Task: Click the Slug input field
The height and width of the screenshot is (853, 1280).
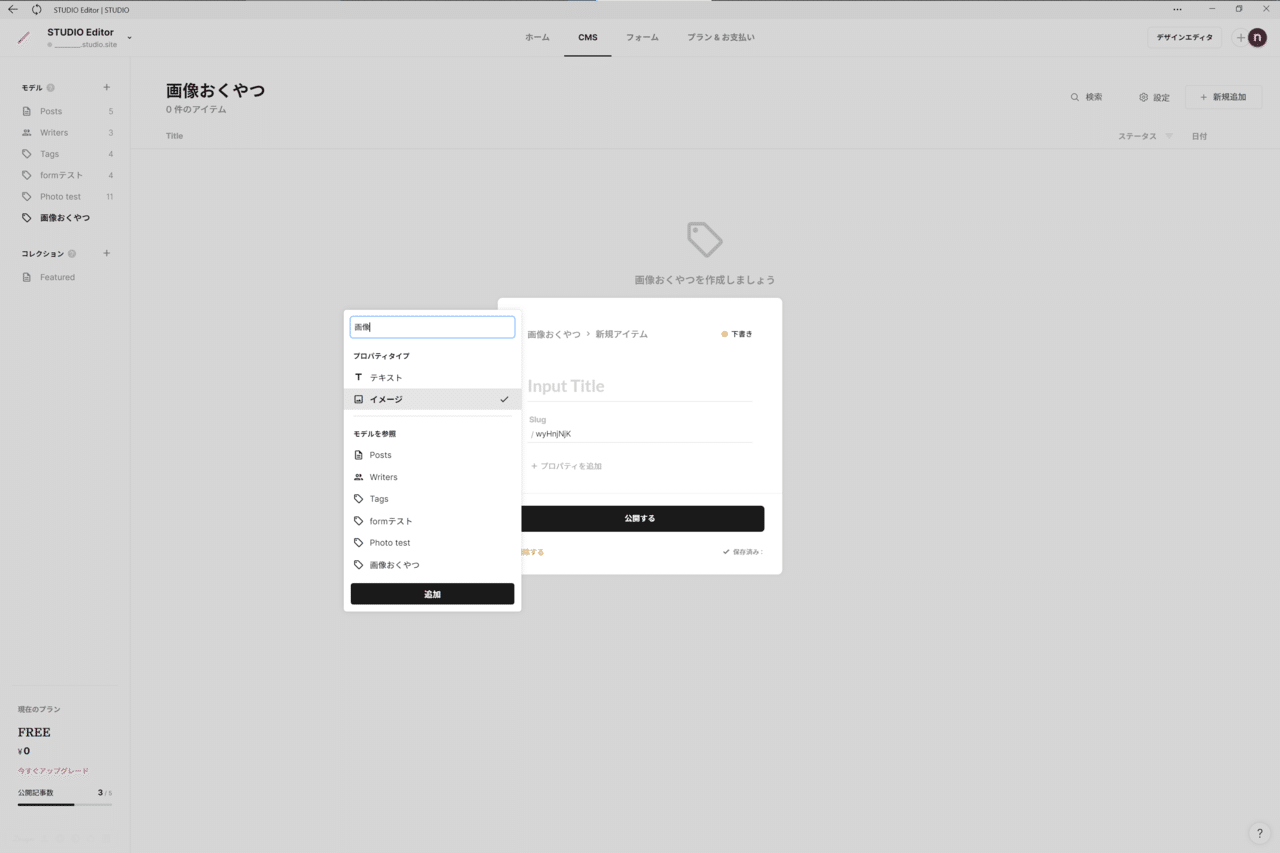Action: pyautogui.click(x=640, y=434)
